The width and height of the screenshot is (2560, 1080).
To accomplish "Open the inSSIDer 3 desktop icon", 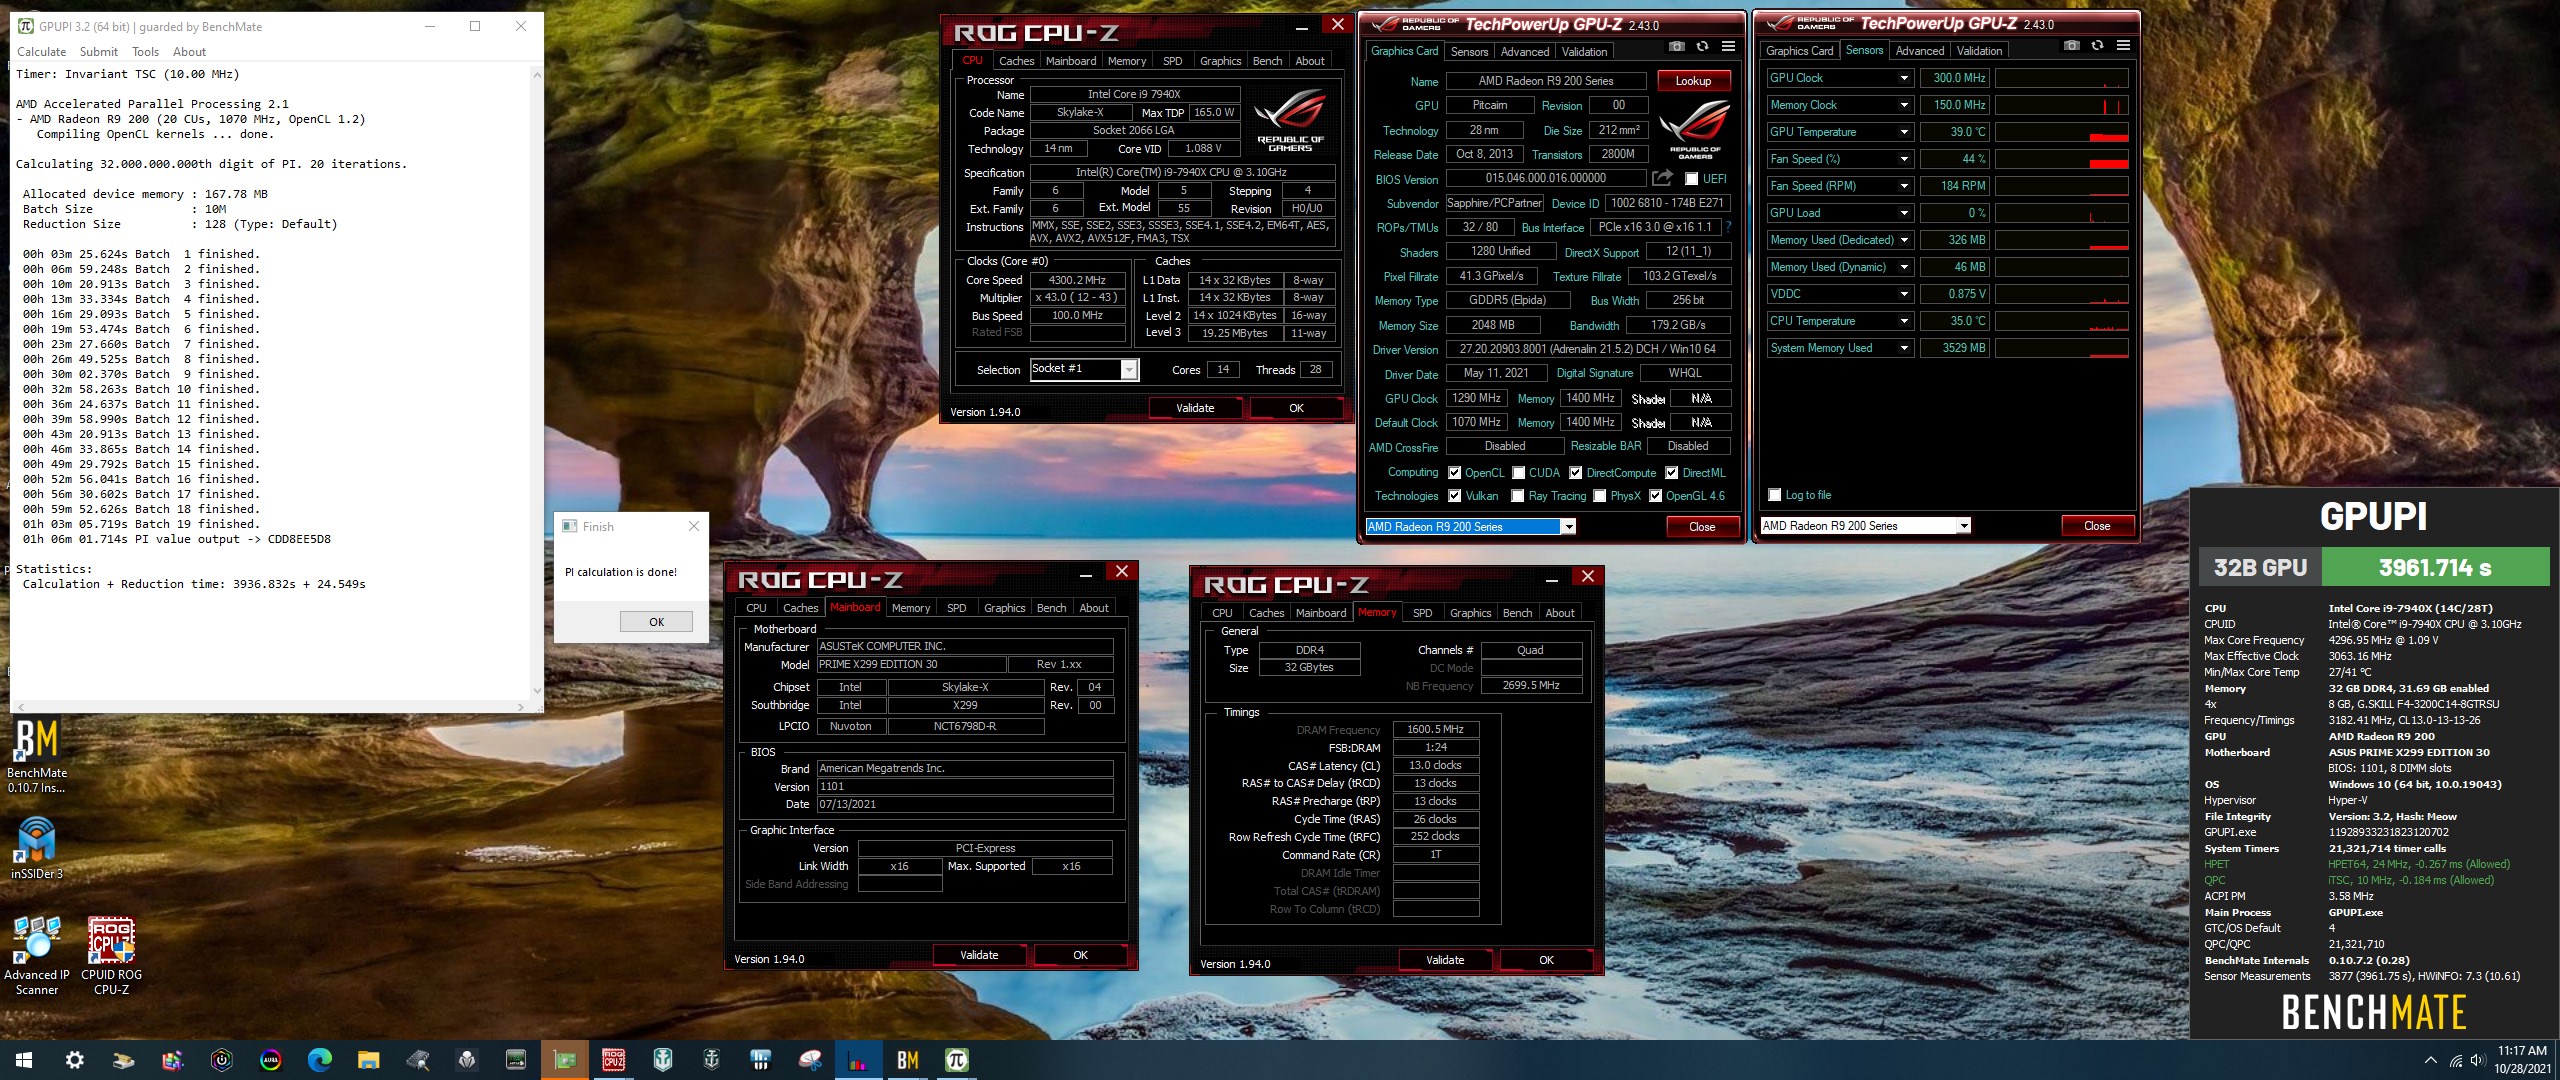I will click(37, 847).
